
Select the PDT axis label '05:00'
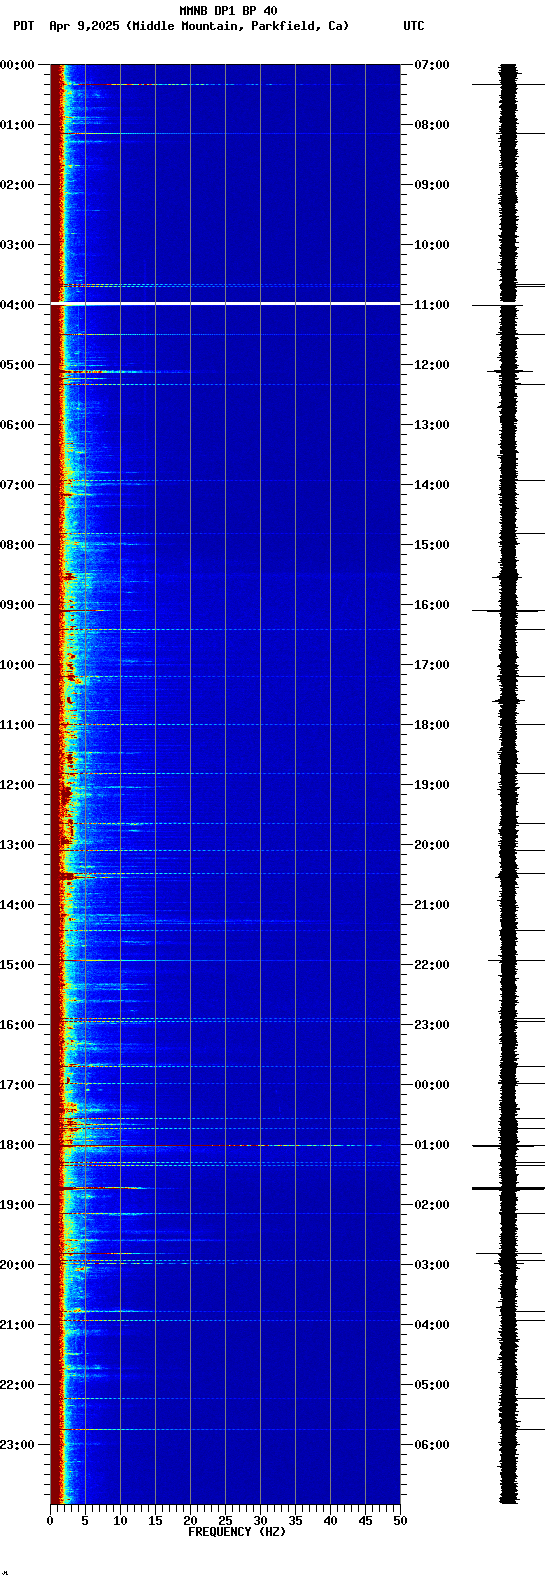click(x=17, y=365)
